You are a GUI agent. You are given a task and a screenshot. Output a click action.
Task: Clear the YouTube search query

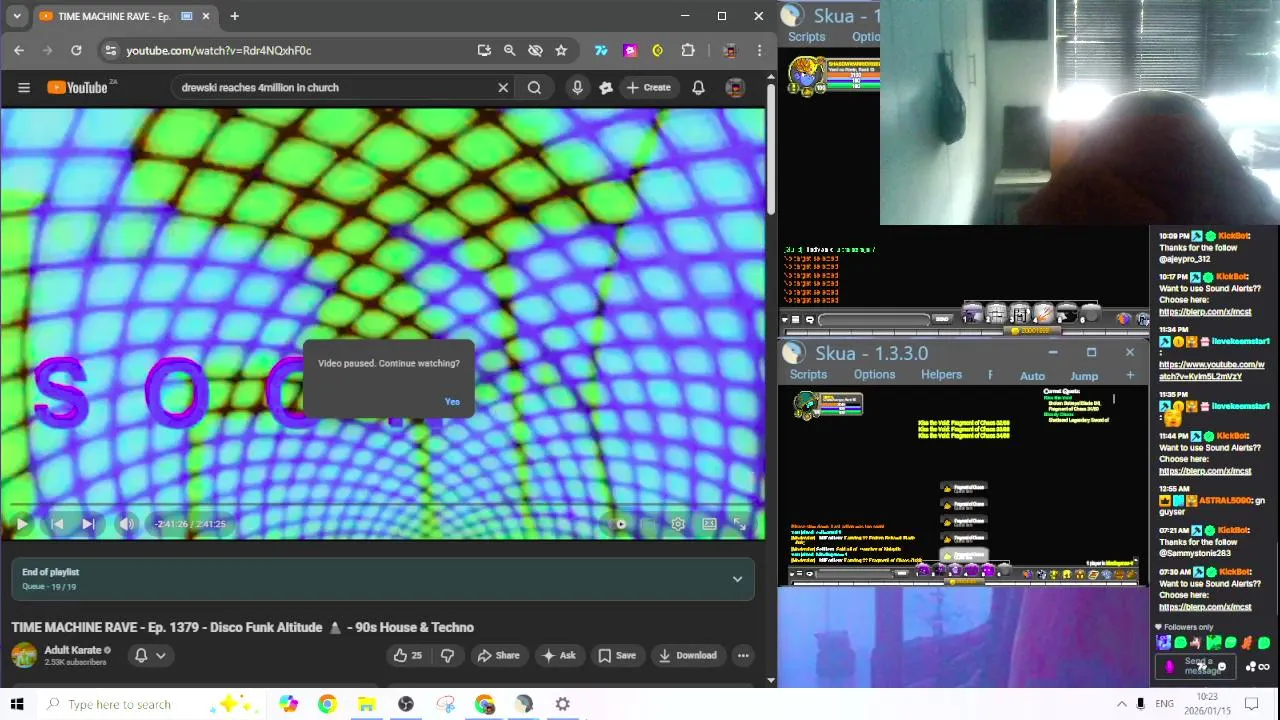pyautogui.click(x=503, y=88)
